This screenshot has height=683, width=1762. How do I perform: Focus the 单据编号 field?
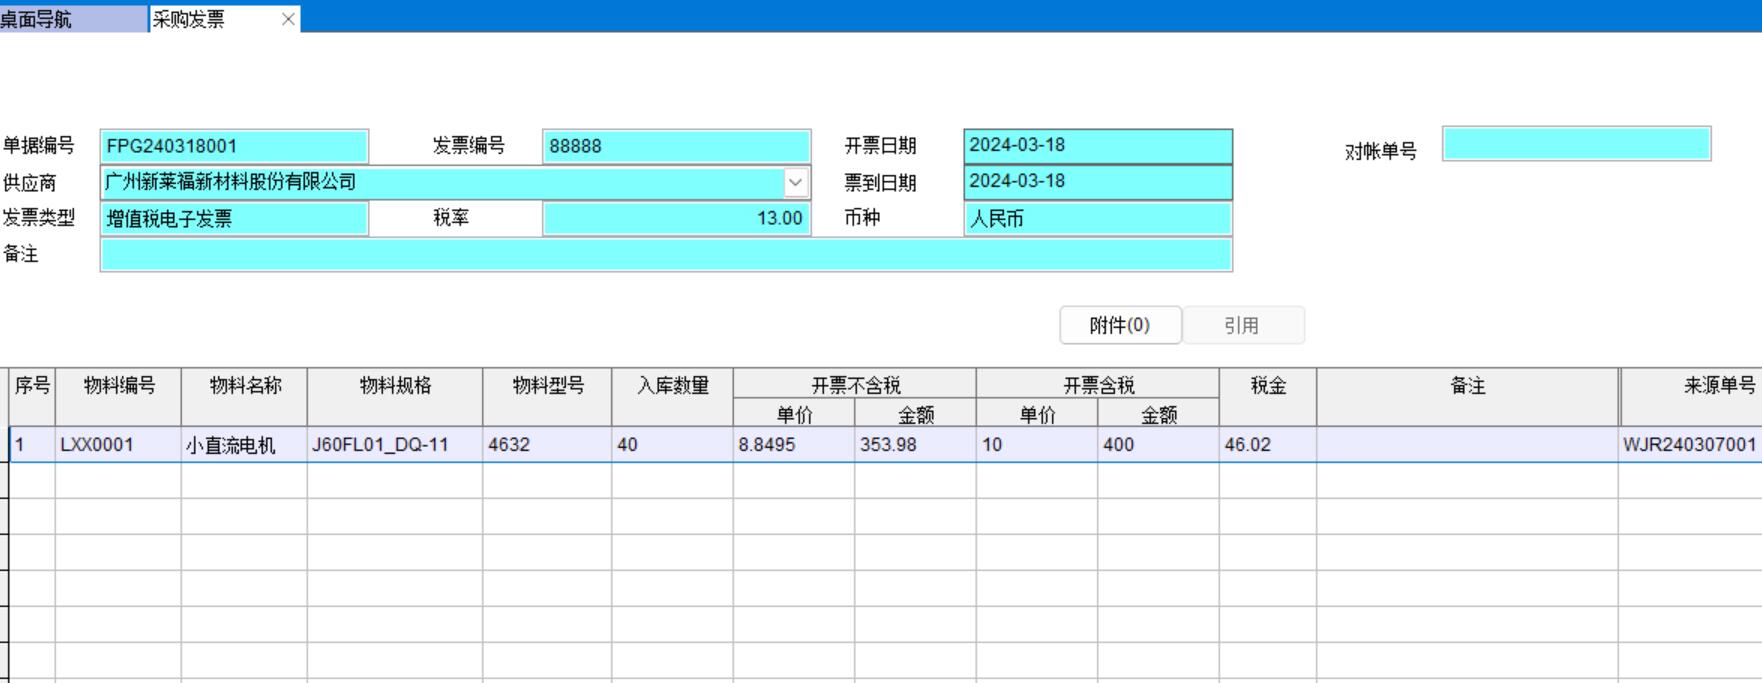coord(234,146)
